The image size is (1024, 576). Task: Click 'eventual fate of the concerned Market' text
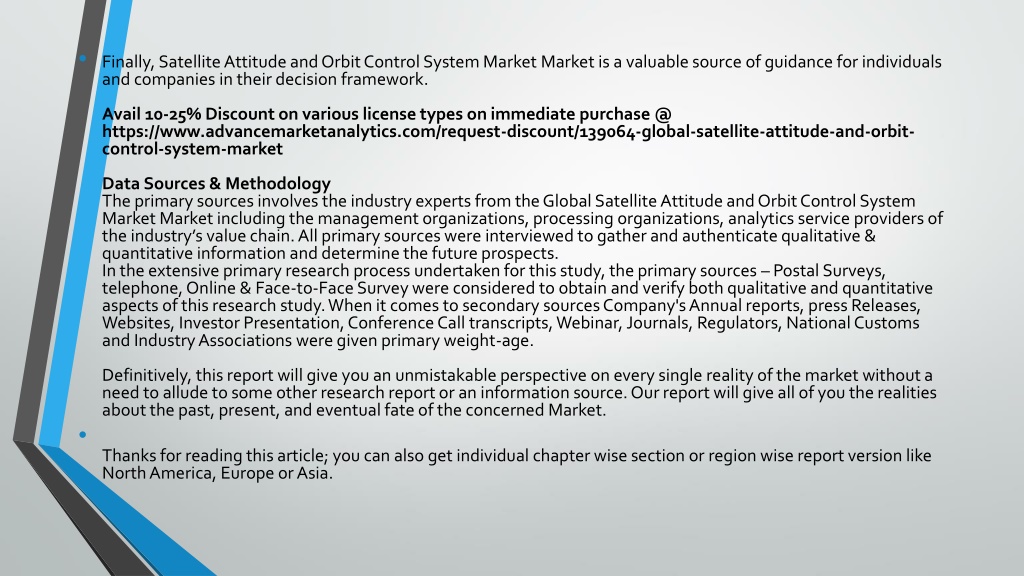coord(460,410)
